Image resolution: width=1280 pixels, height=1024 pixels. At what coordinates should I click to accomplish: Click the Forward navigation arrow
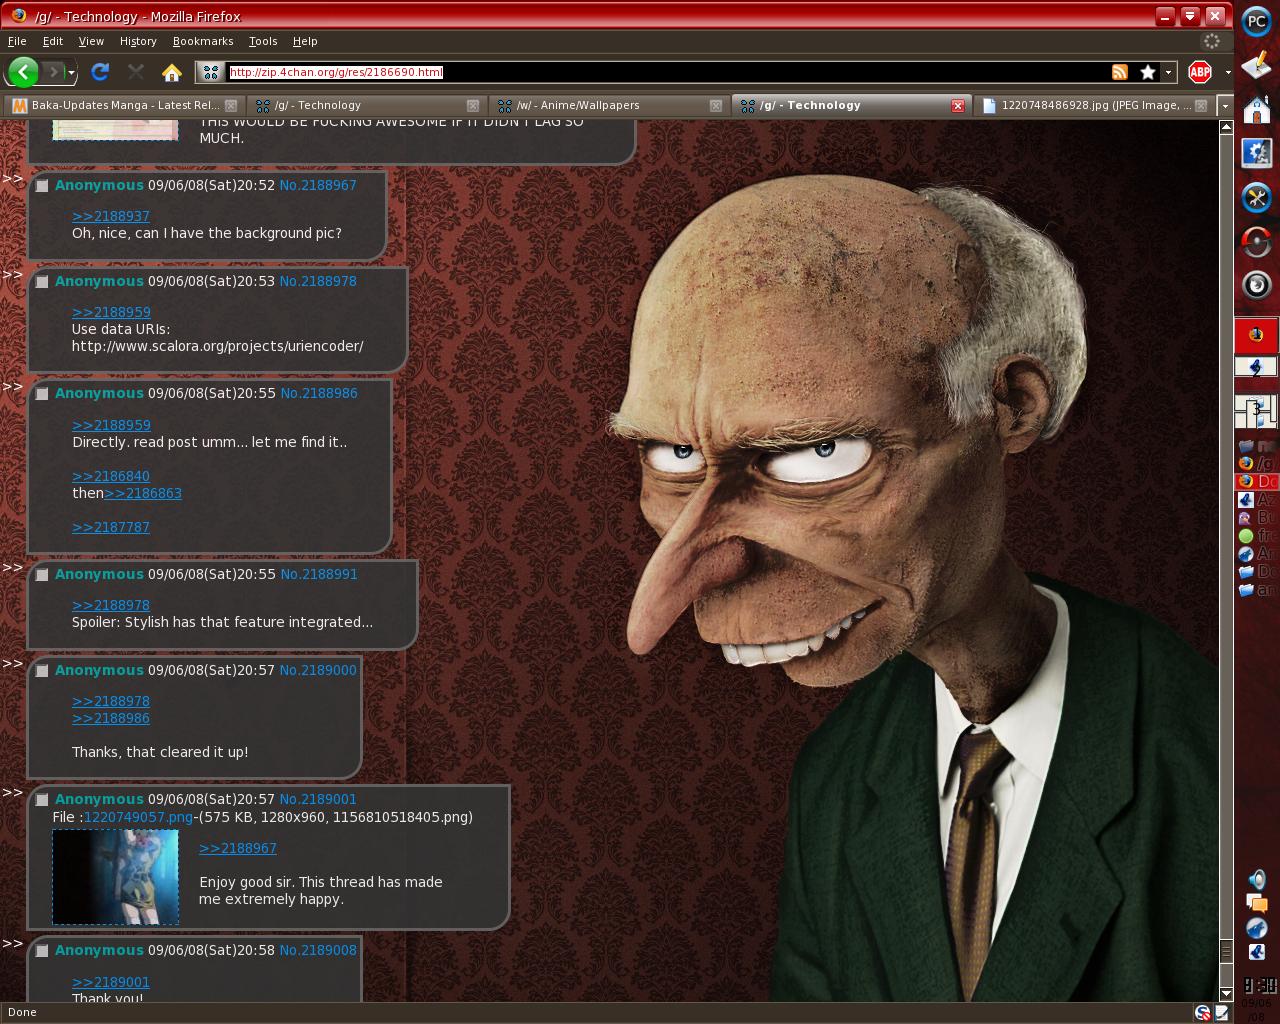point(54,72)
